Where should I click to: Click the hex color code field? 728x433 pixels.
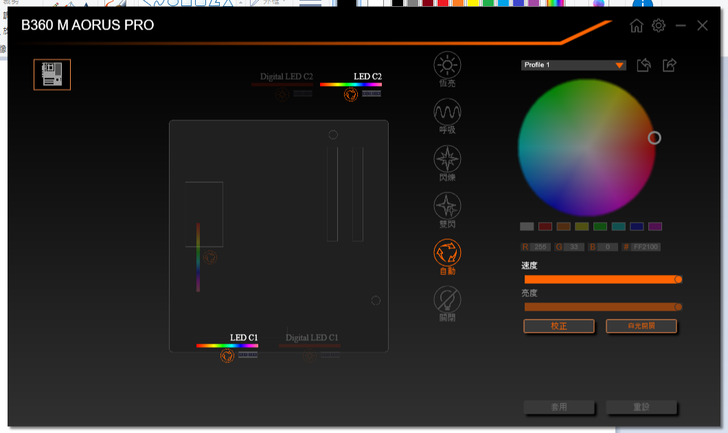646,247
